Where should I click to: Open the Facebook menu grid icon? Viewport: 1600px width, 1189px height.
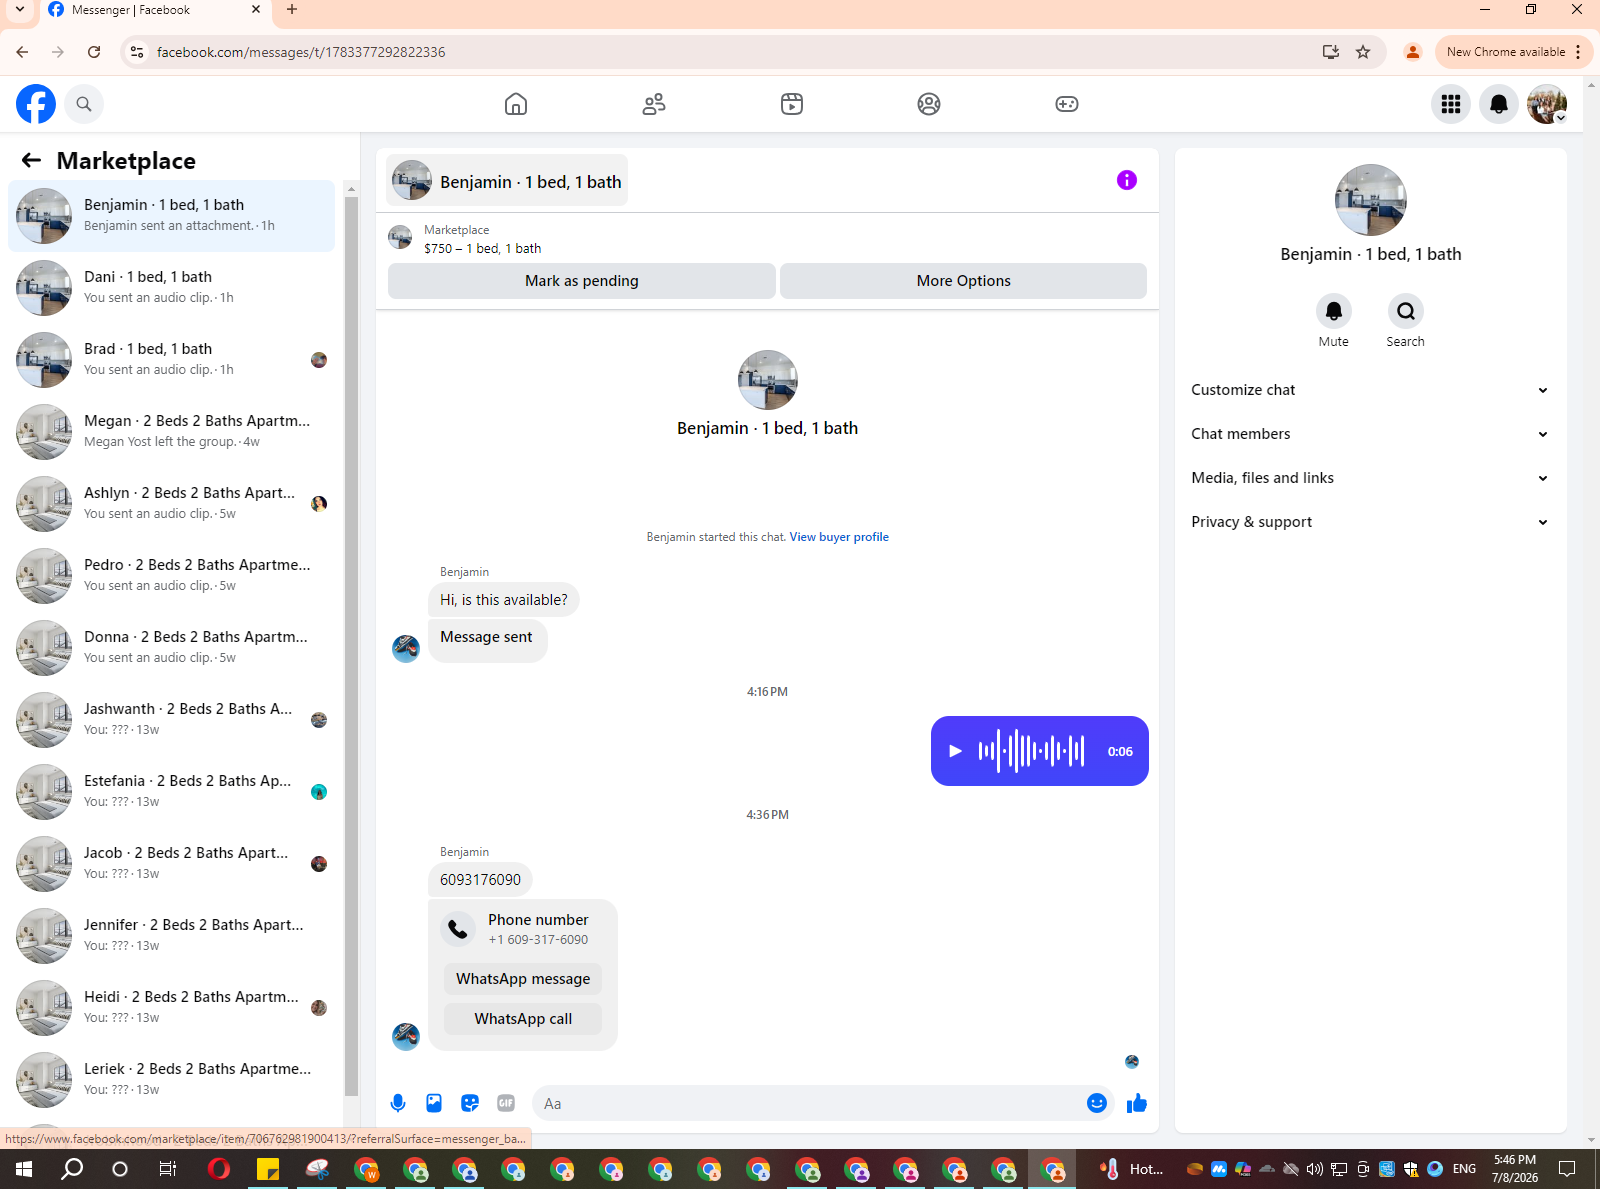point(1451,104)
